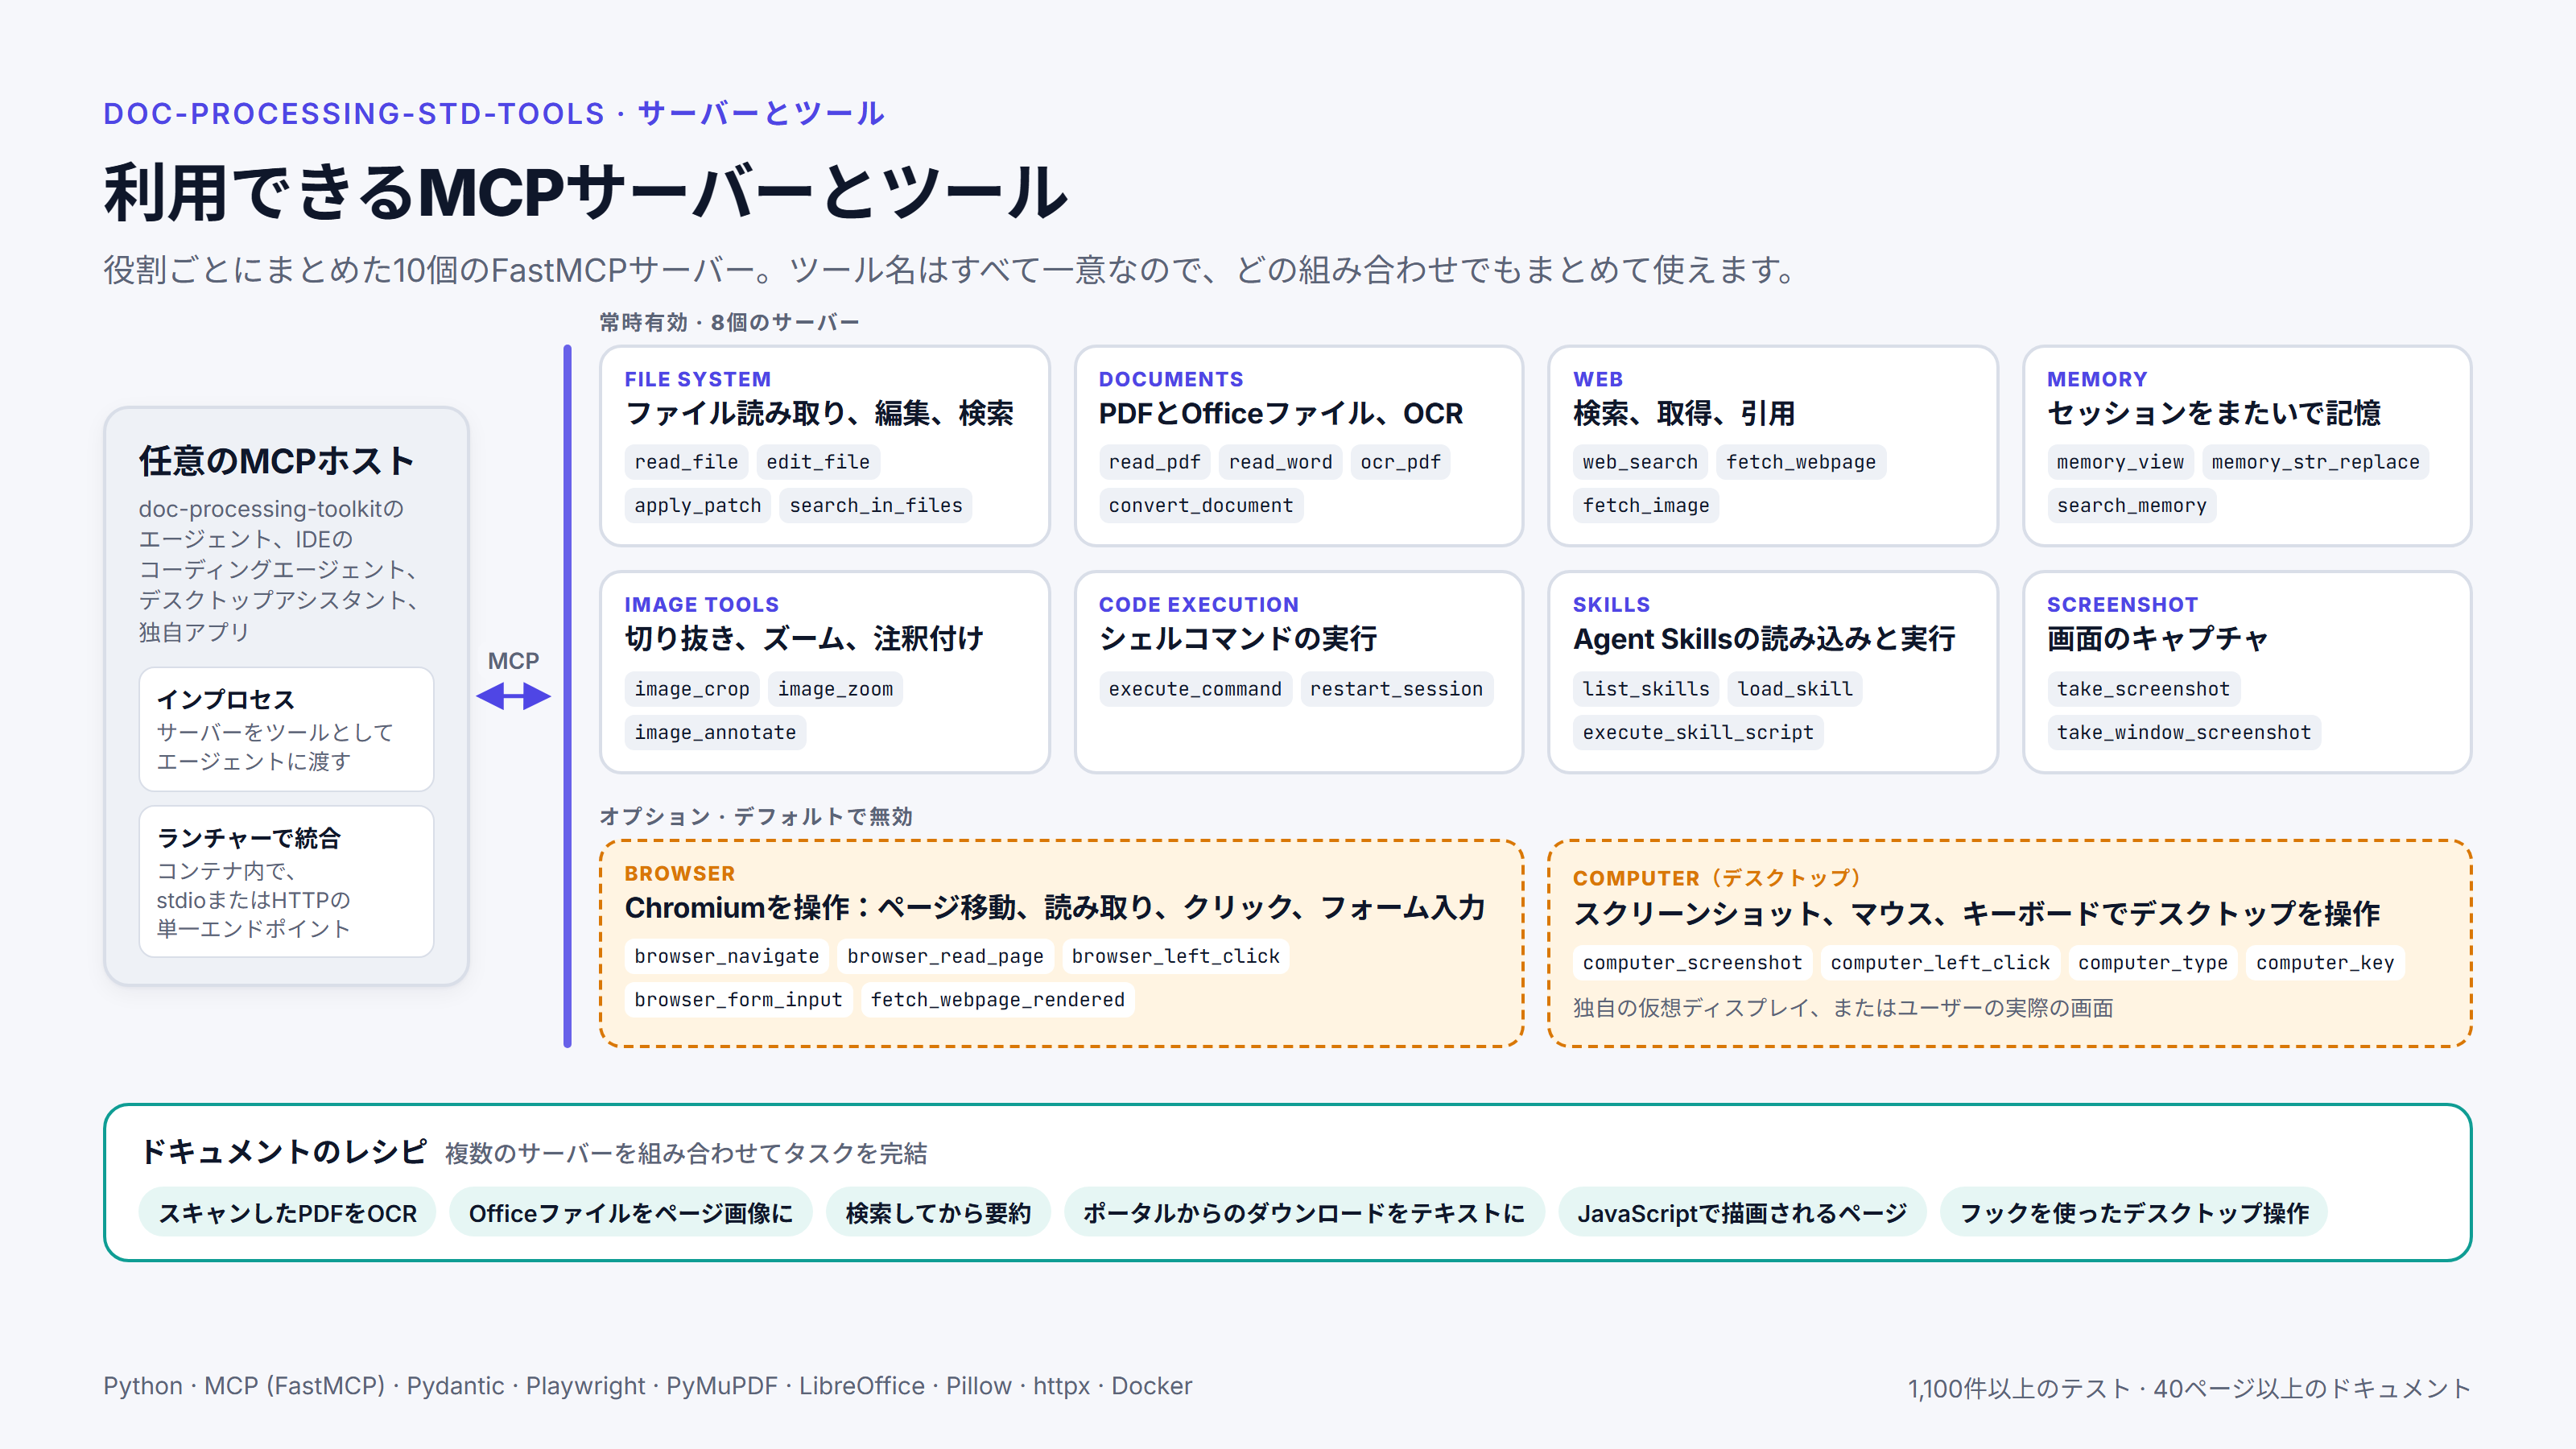The image size is (2576, 1449).
Task: Click the browser_read_page chip
Action: coord(945,957)
